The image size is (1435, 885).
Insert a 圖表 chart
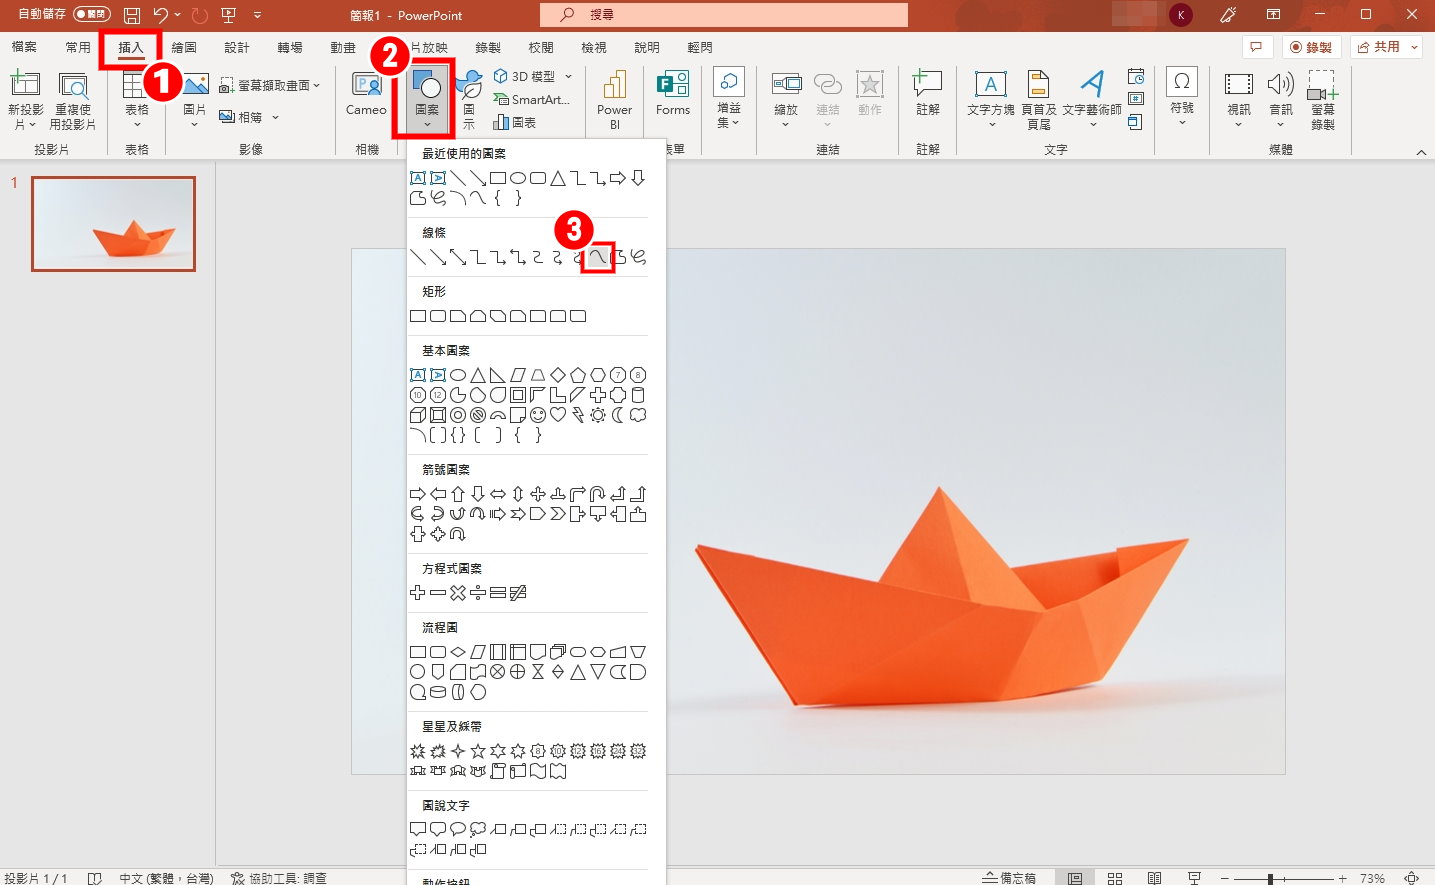[x=515, y=122]
